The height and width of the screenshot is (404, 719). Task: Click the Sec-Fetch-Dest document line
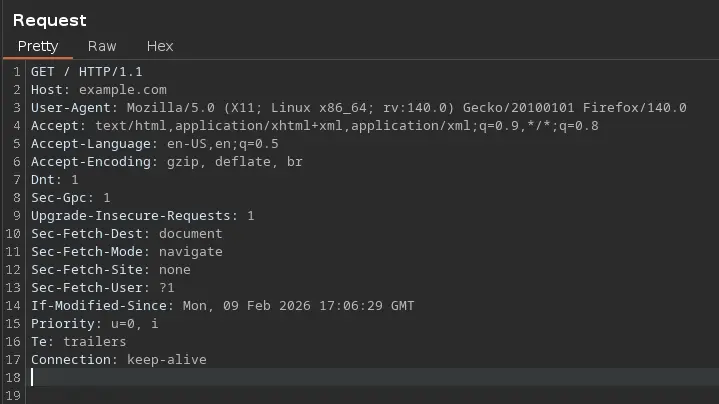tap(126, 234)
